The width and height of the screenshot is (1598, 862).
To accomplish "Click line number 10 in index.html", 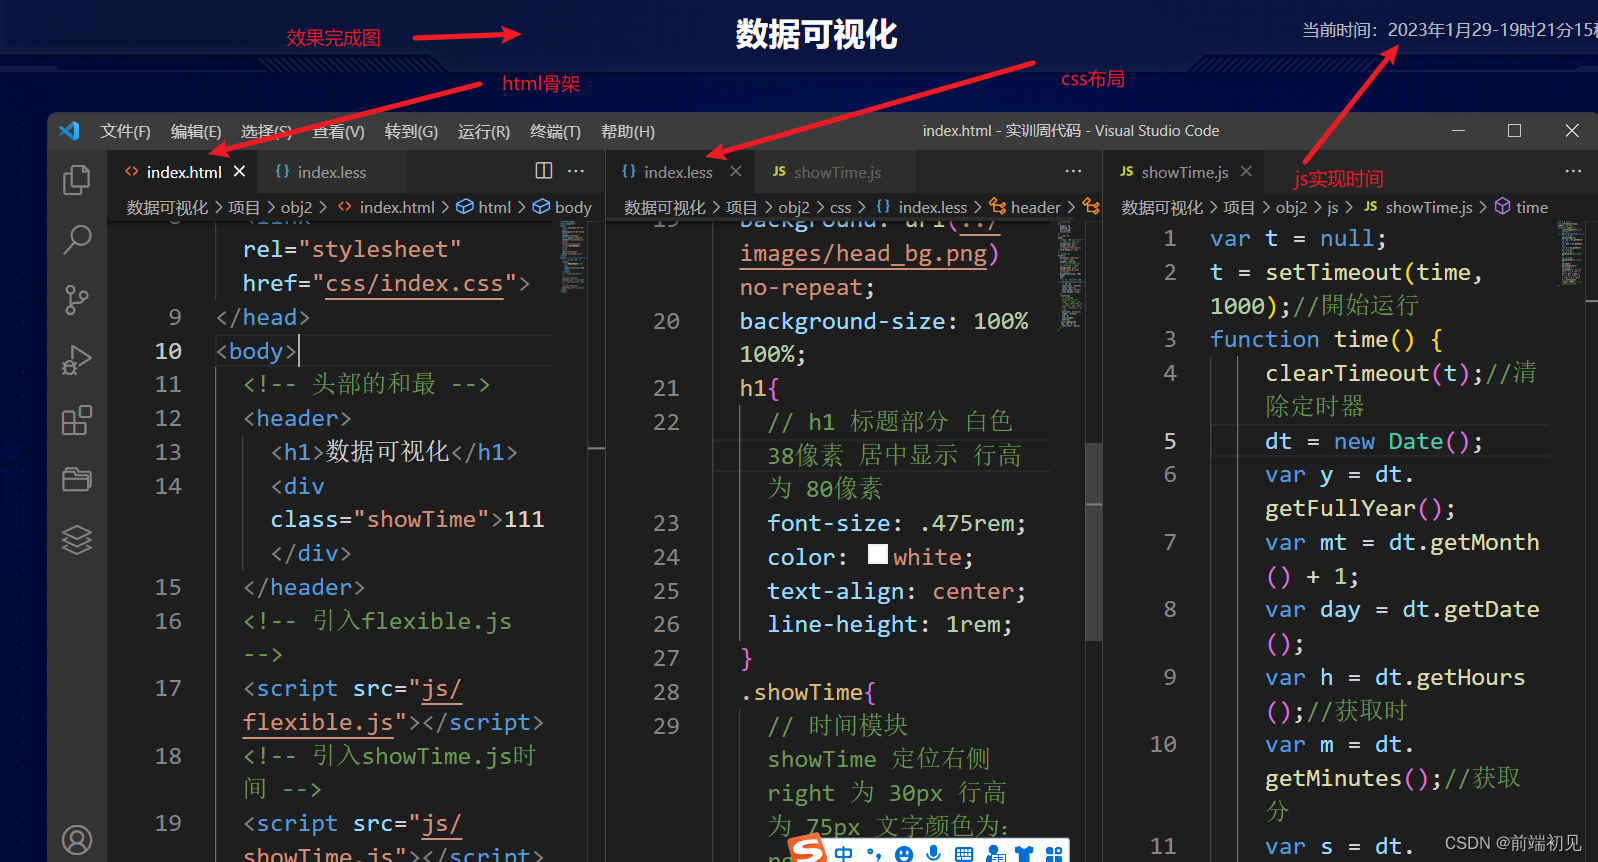I will (x=168, y=351).
